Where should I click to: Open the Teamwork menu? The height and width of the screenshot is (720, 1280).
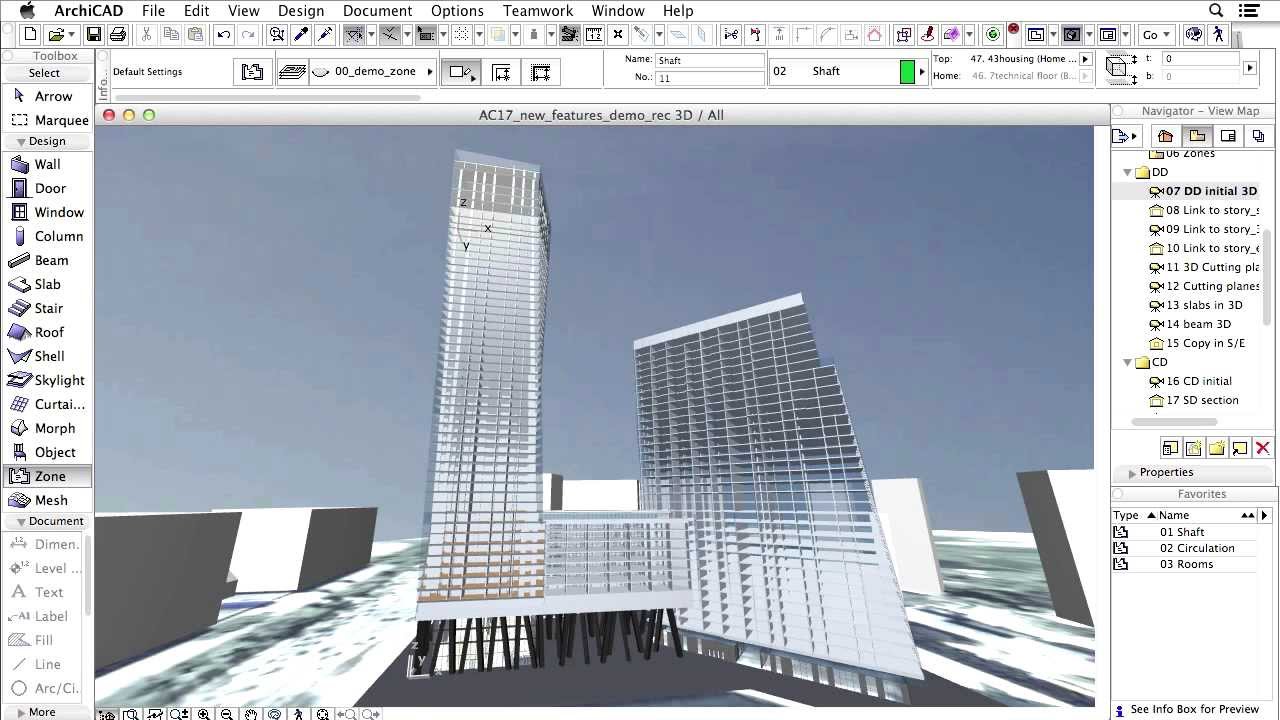[538, 11]
